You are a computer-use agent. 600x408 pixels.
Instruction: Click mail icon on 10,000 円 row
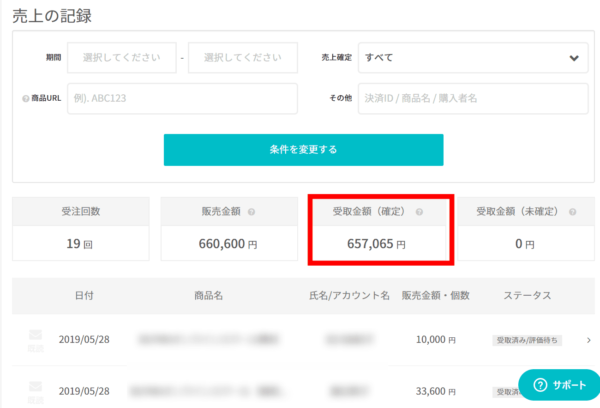coord(36,335)
